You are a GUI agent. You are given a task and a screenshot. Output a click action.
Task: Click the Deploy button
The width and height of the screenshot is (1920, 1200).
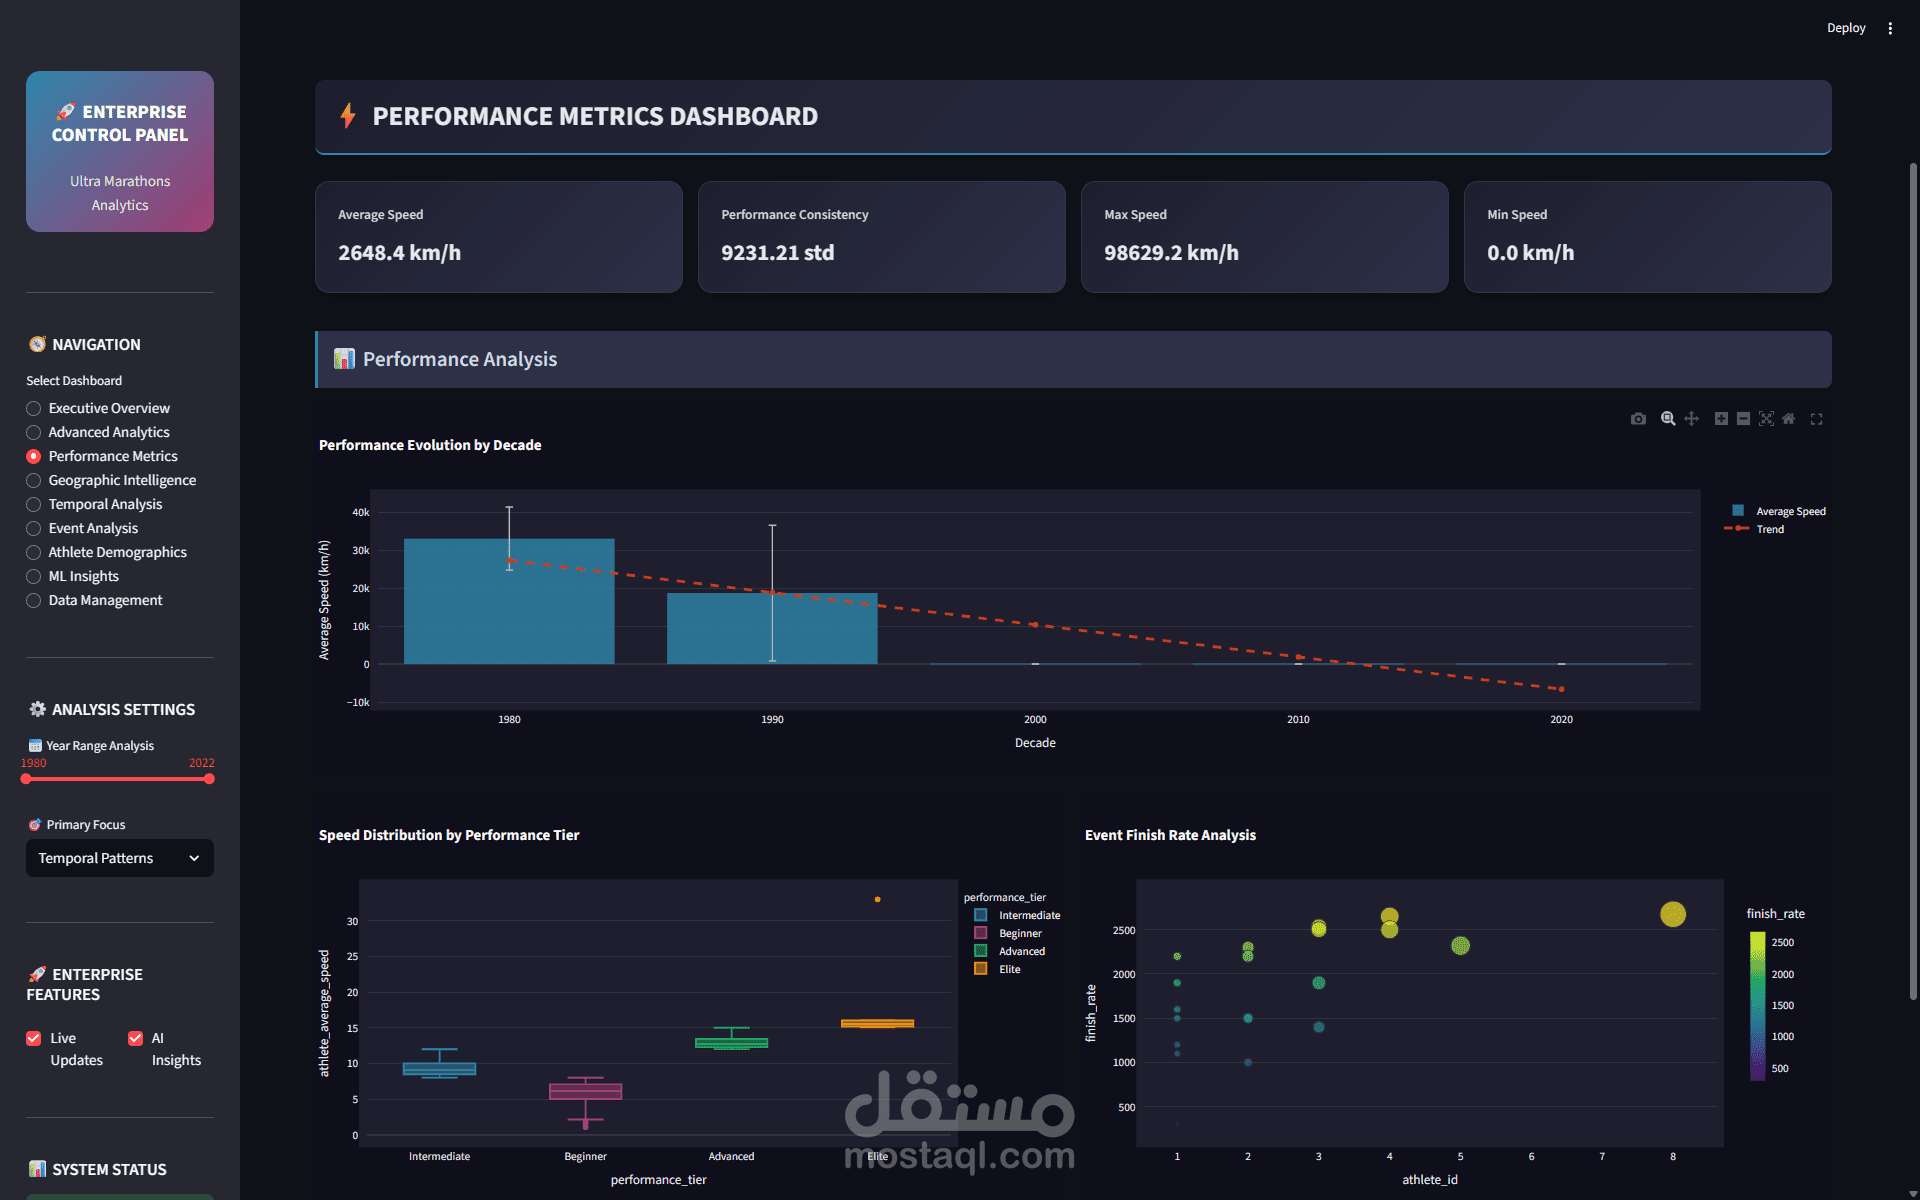click(1845, 28)
